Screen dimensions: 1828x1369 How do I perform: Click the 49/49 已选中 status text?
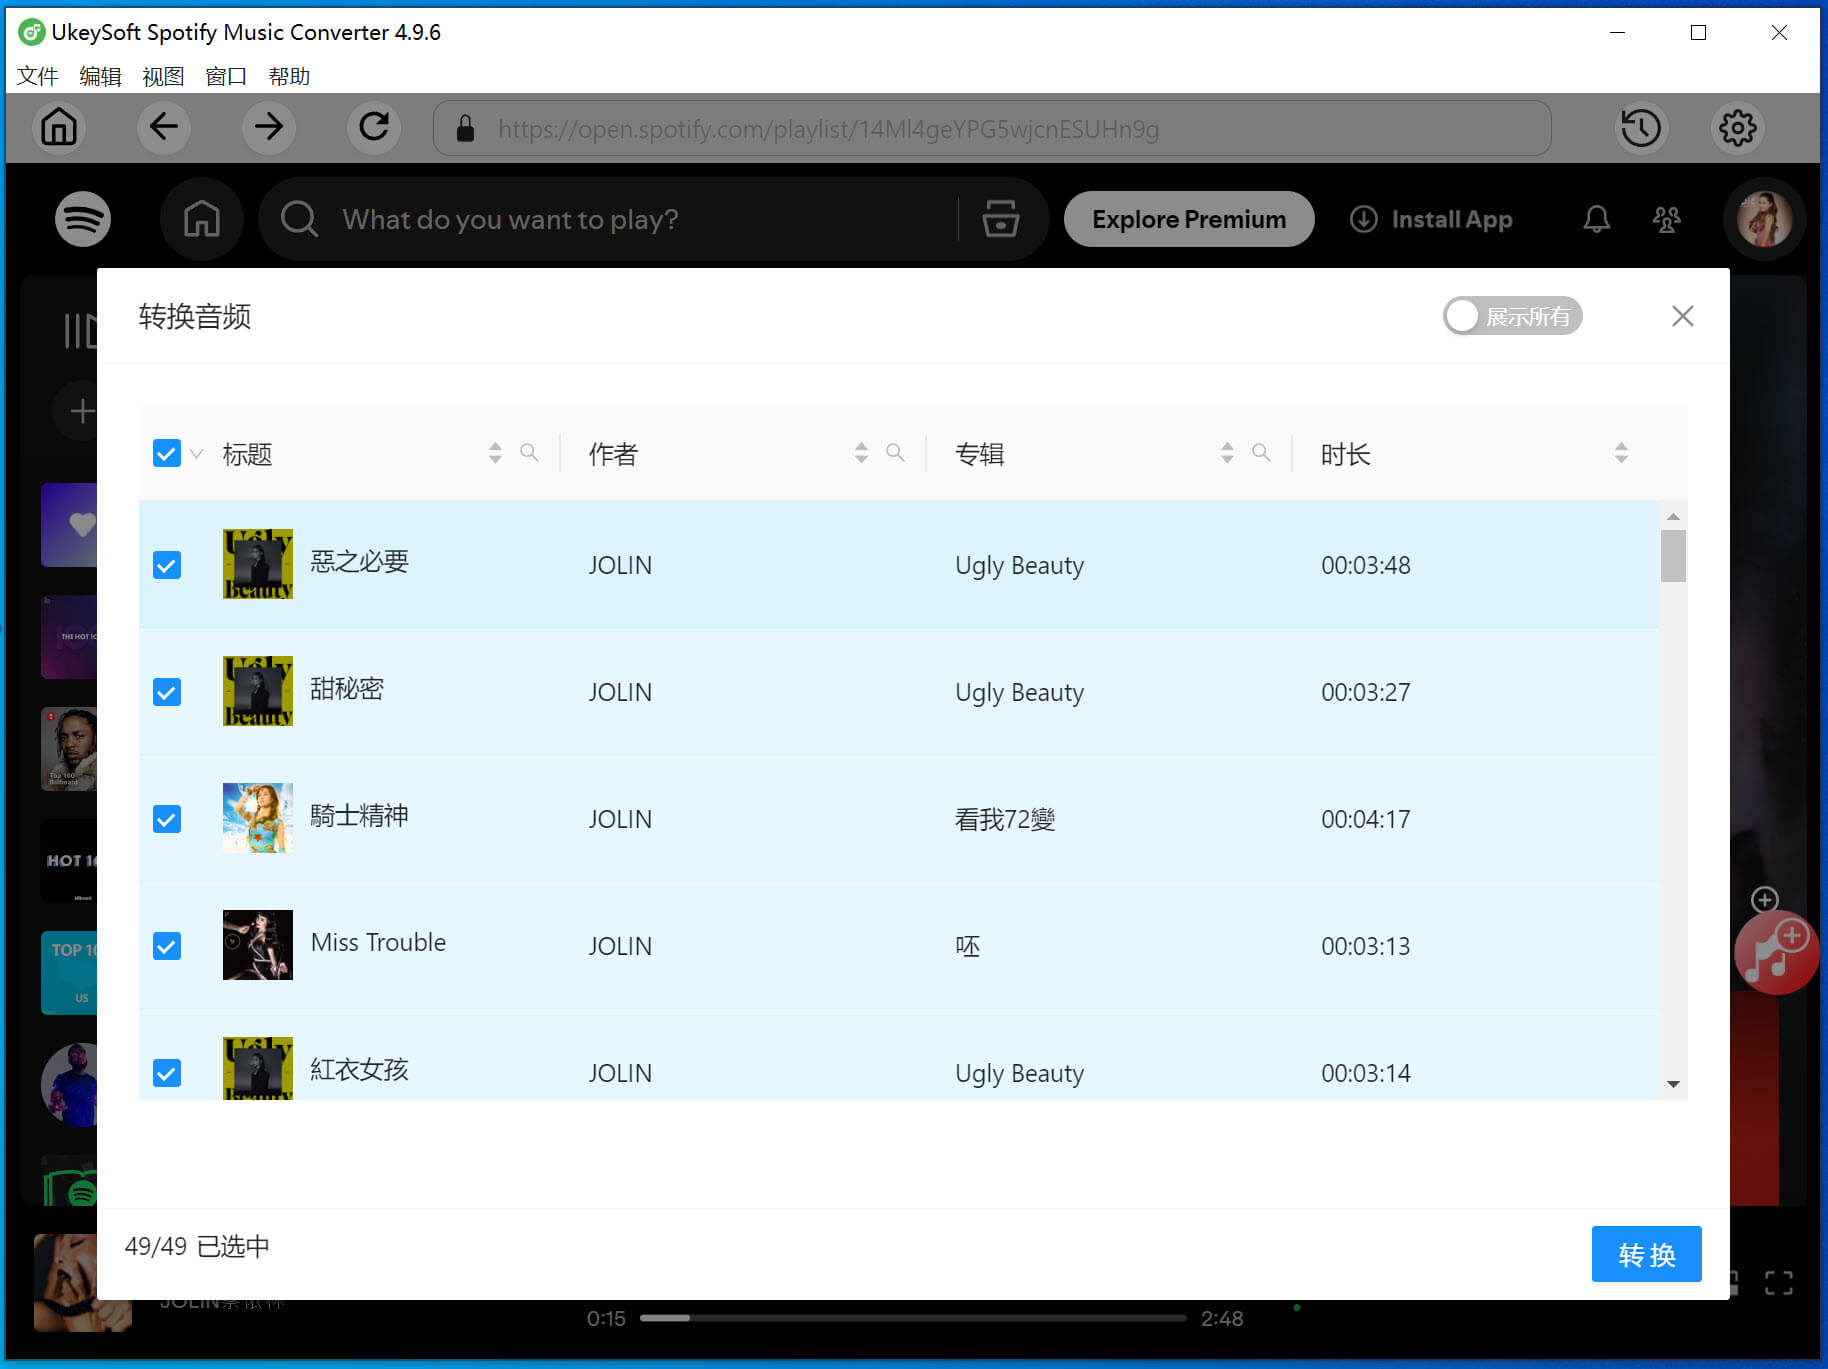click(x=197, y=1246)
